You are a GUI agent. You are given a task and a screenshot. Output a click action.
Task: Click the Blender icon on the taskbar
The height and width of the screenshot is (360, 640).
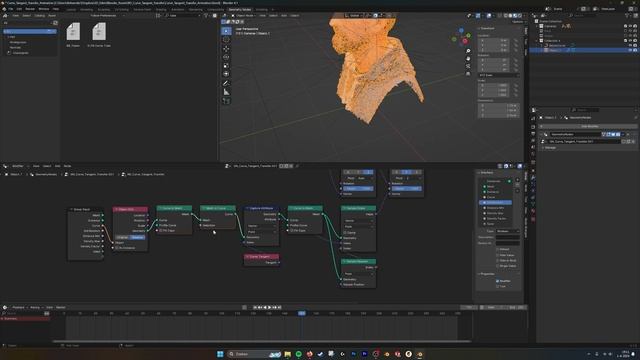coord(419,354)
